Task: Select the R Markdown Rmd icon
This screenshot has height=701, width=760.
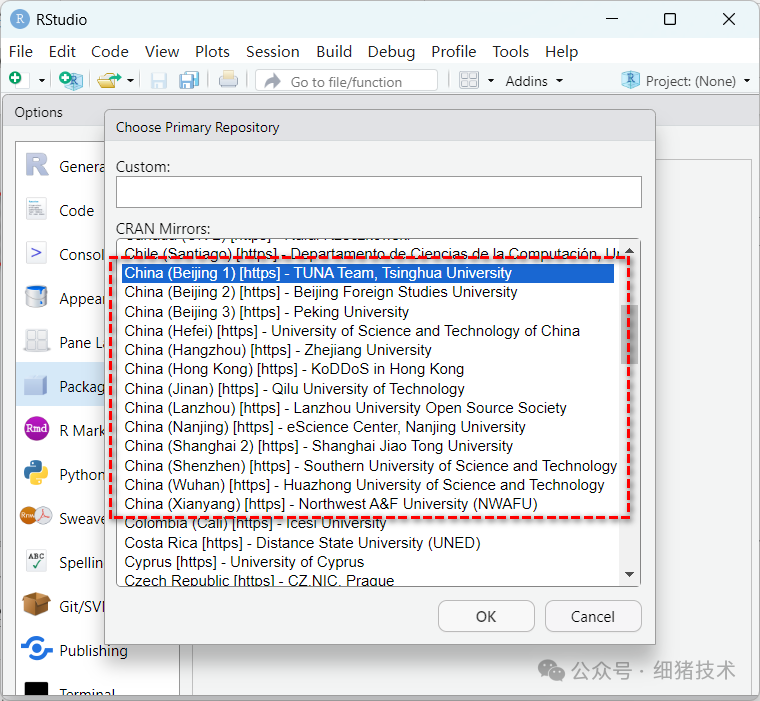Action: click(36, 429)
